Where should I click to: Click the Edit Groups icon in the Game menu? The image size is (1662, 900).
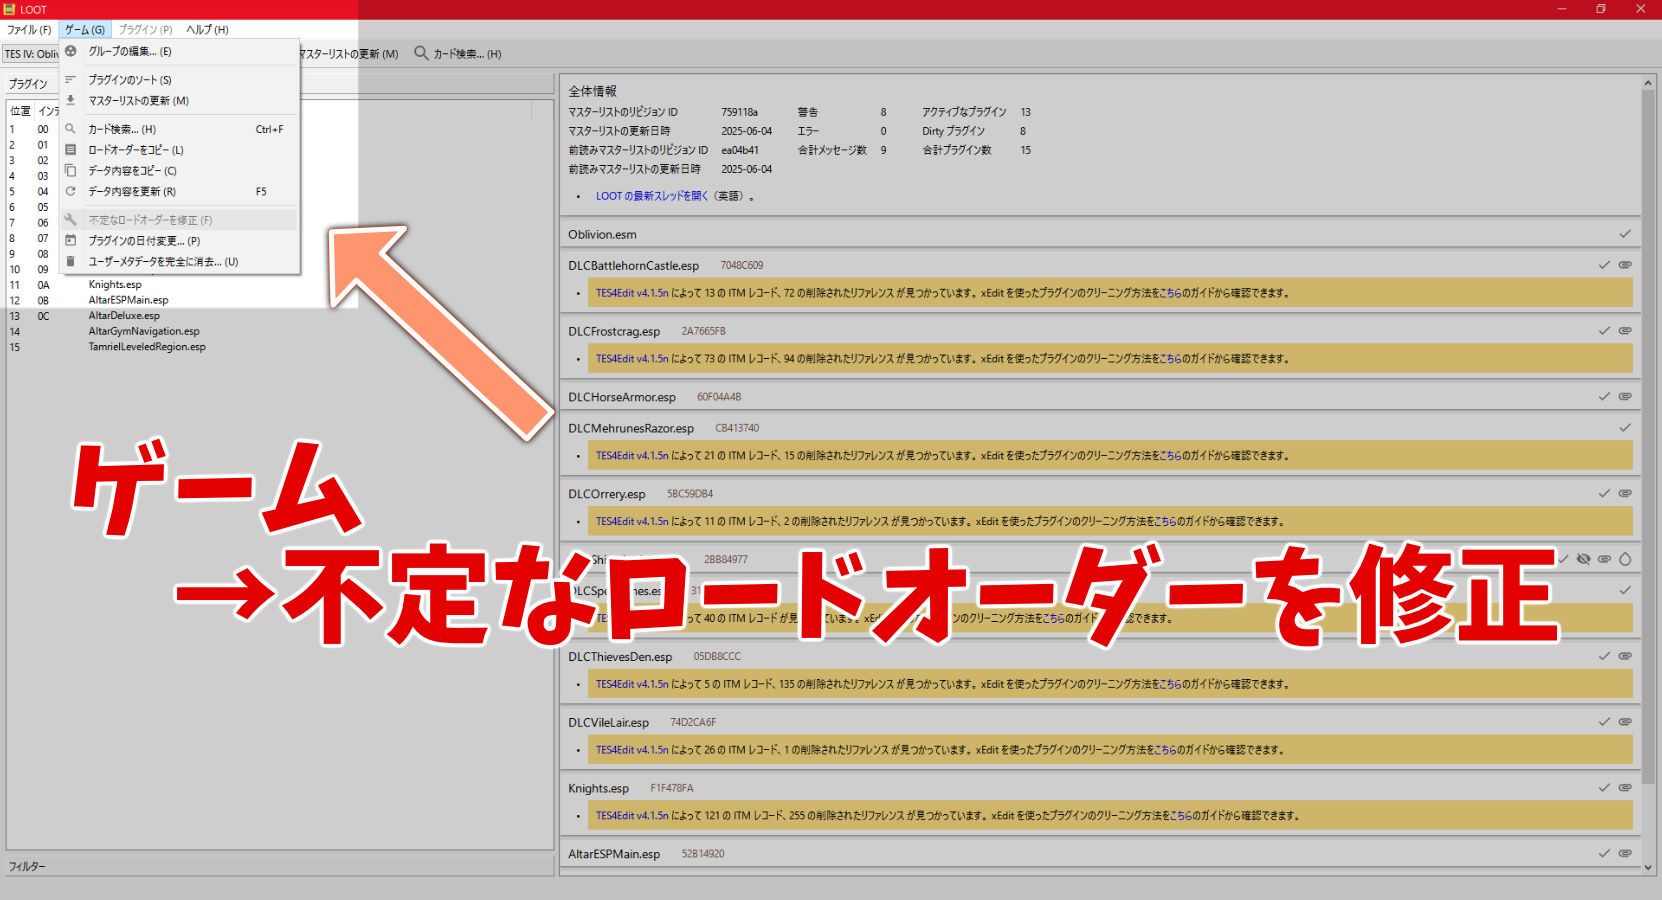pos(71,51)
